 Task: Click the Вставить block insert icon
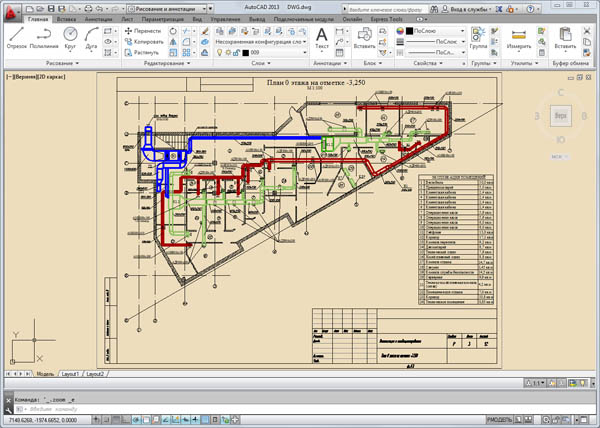[x=363, y=36]
